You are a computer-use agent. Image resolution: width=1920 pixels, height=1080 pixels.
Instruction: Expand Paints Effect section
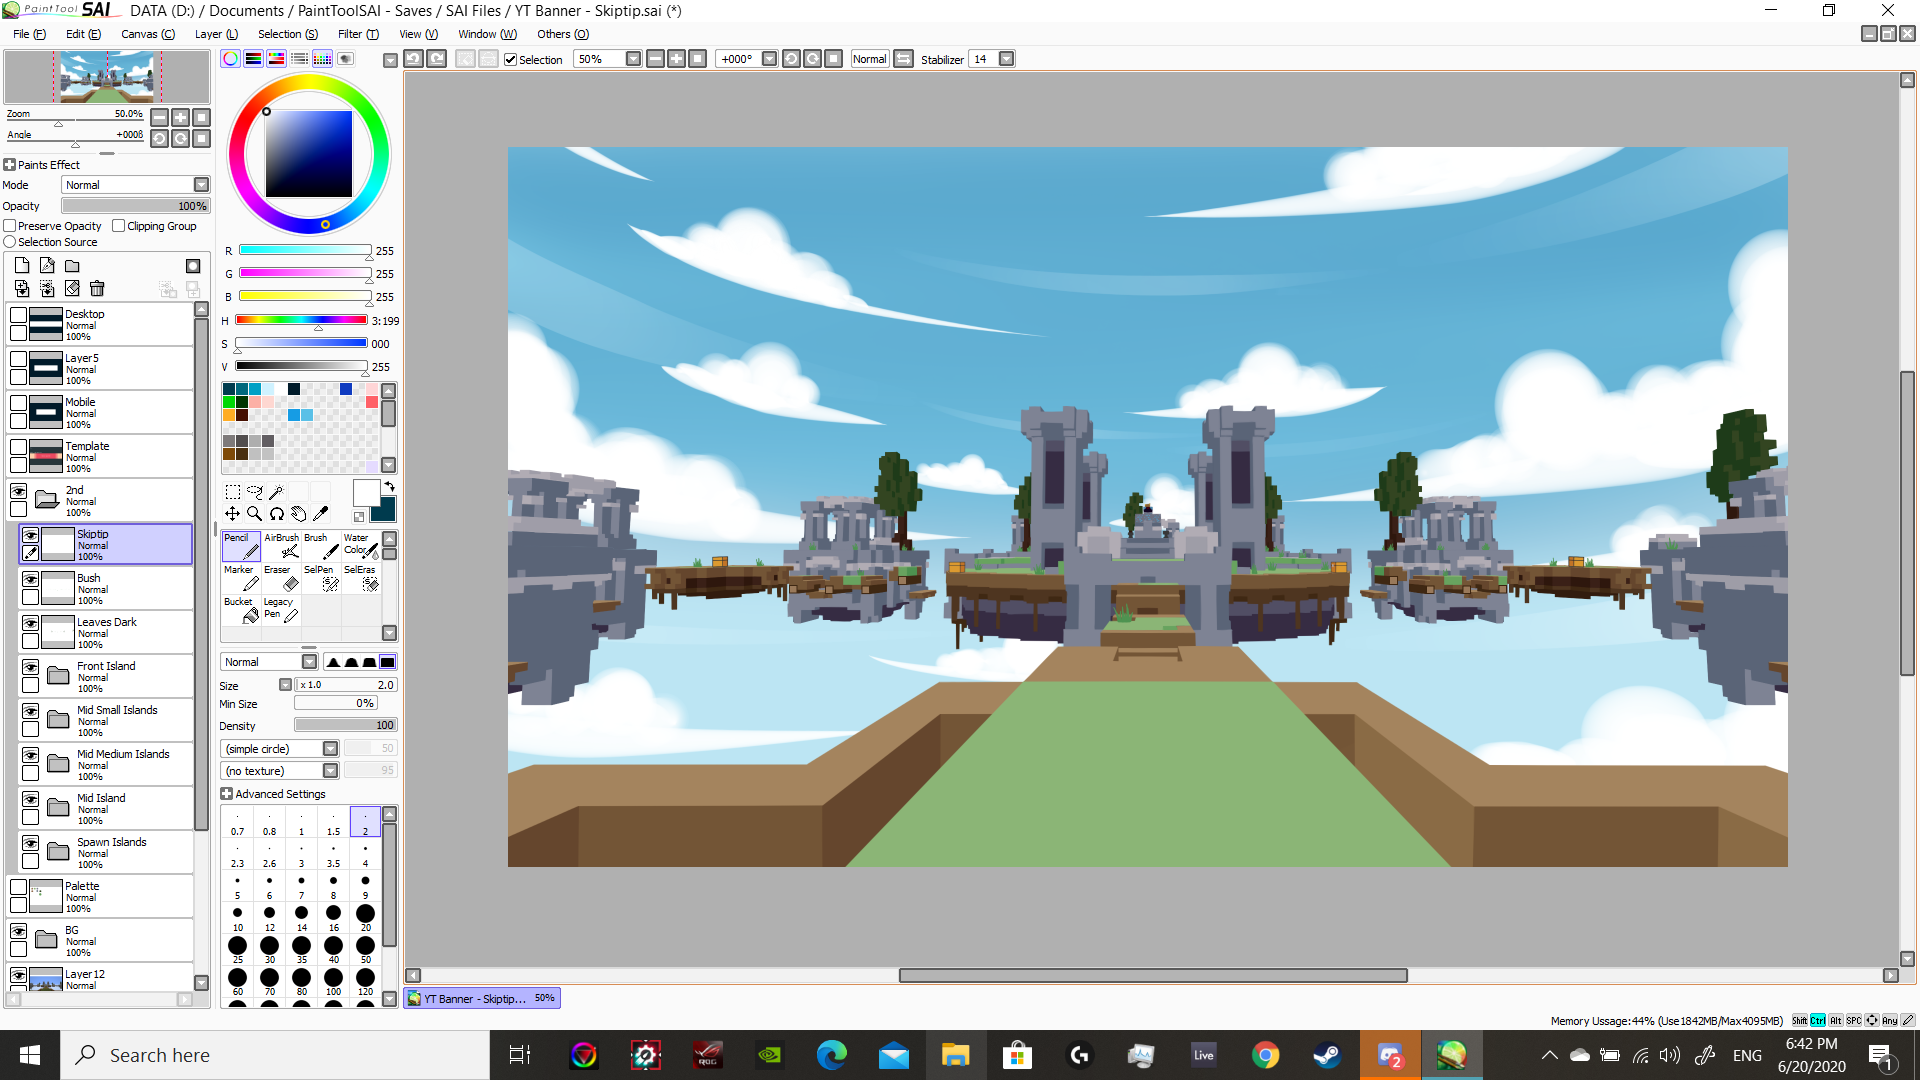pyautogui.click(x=9, y=165)
